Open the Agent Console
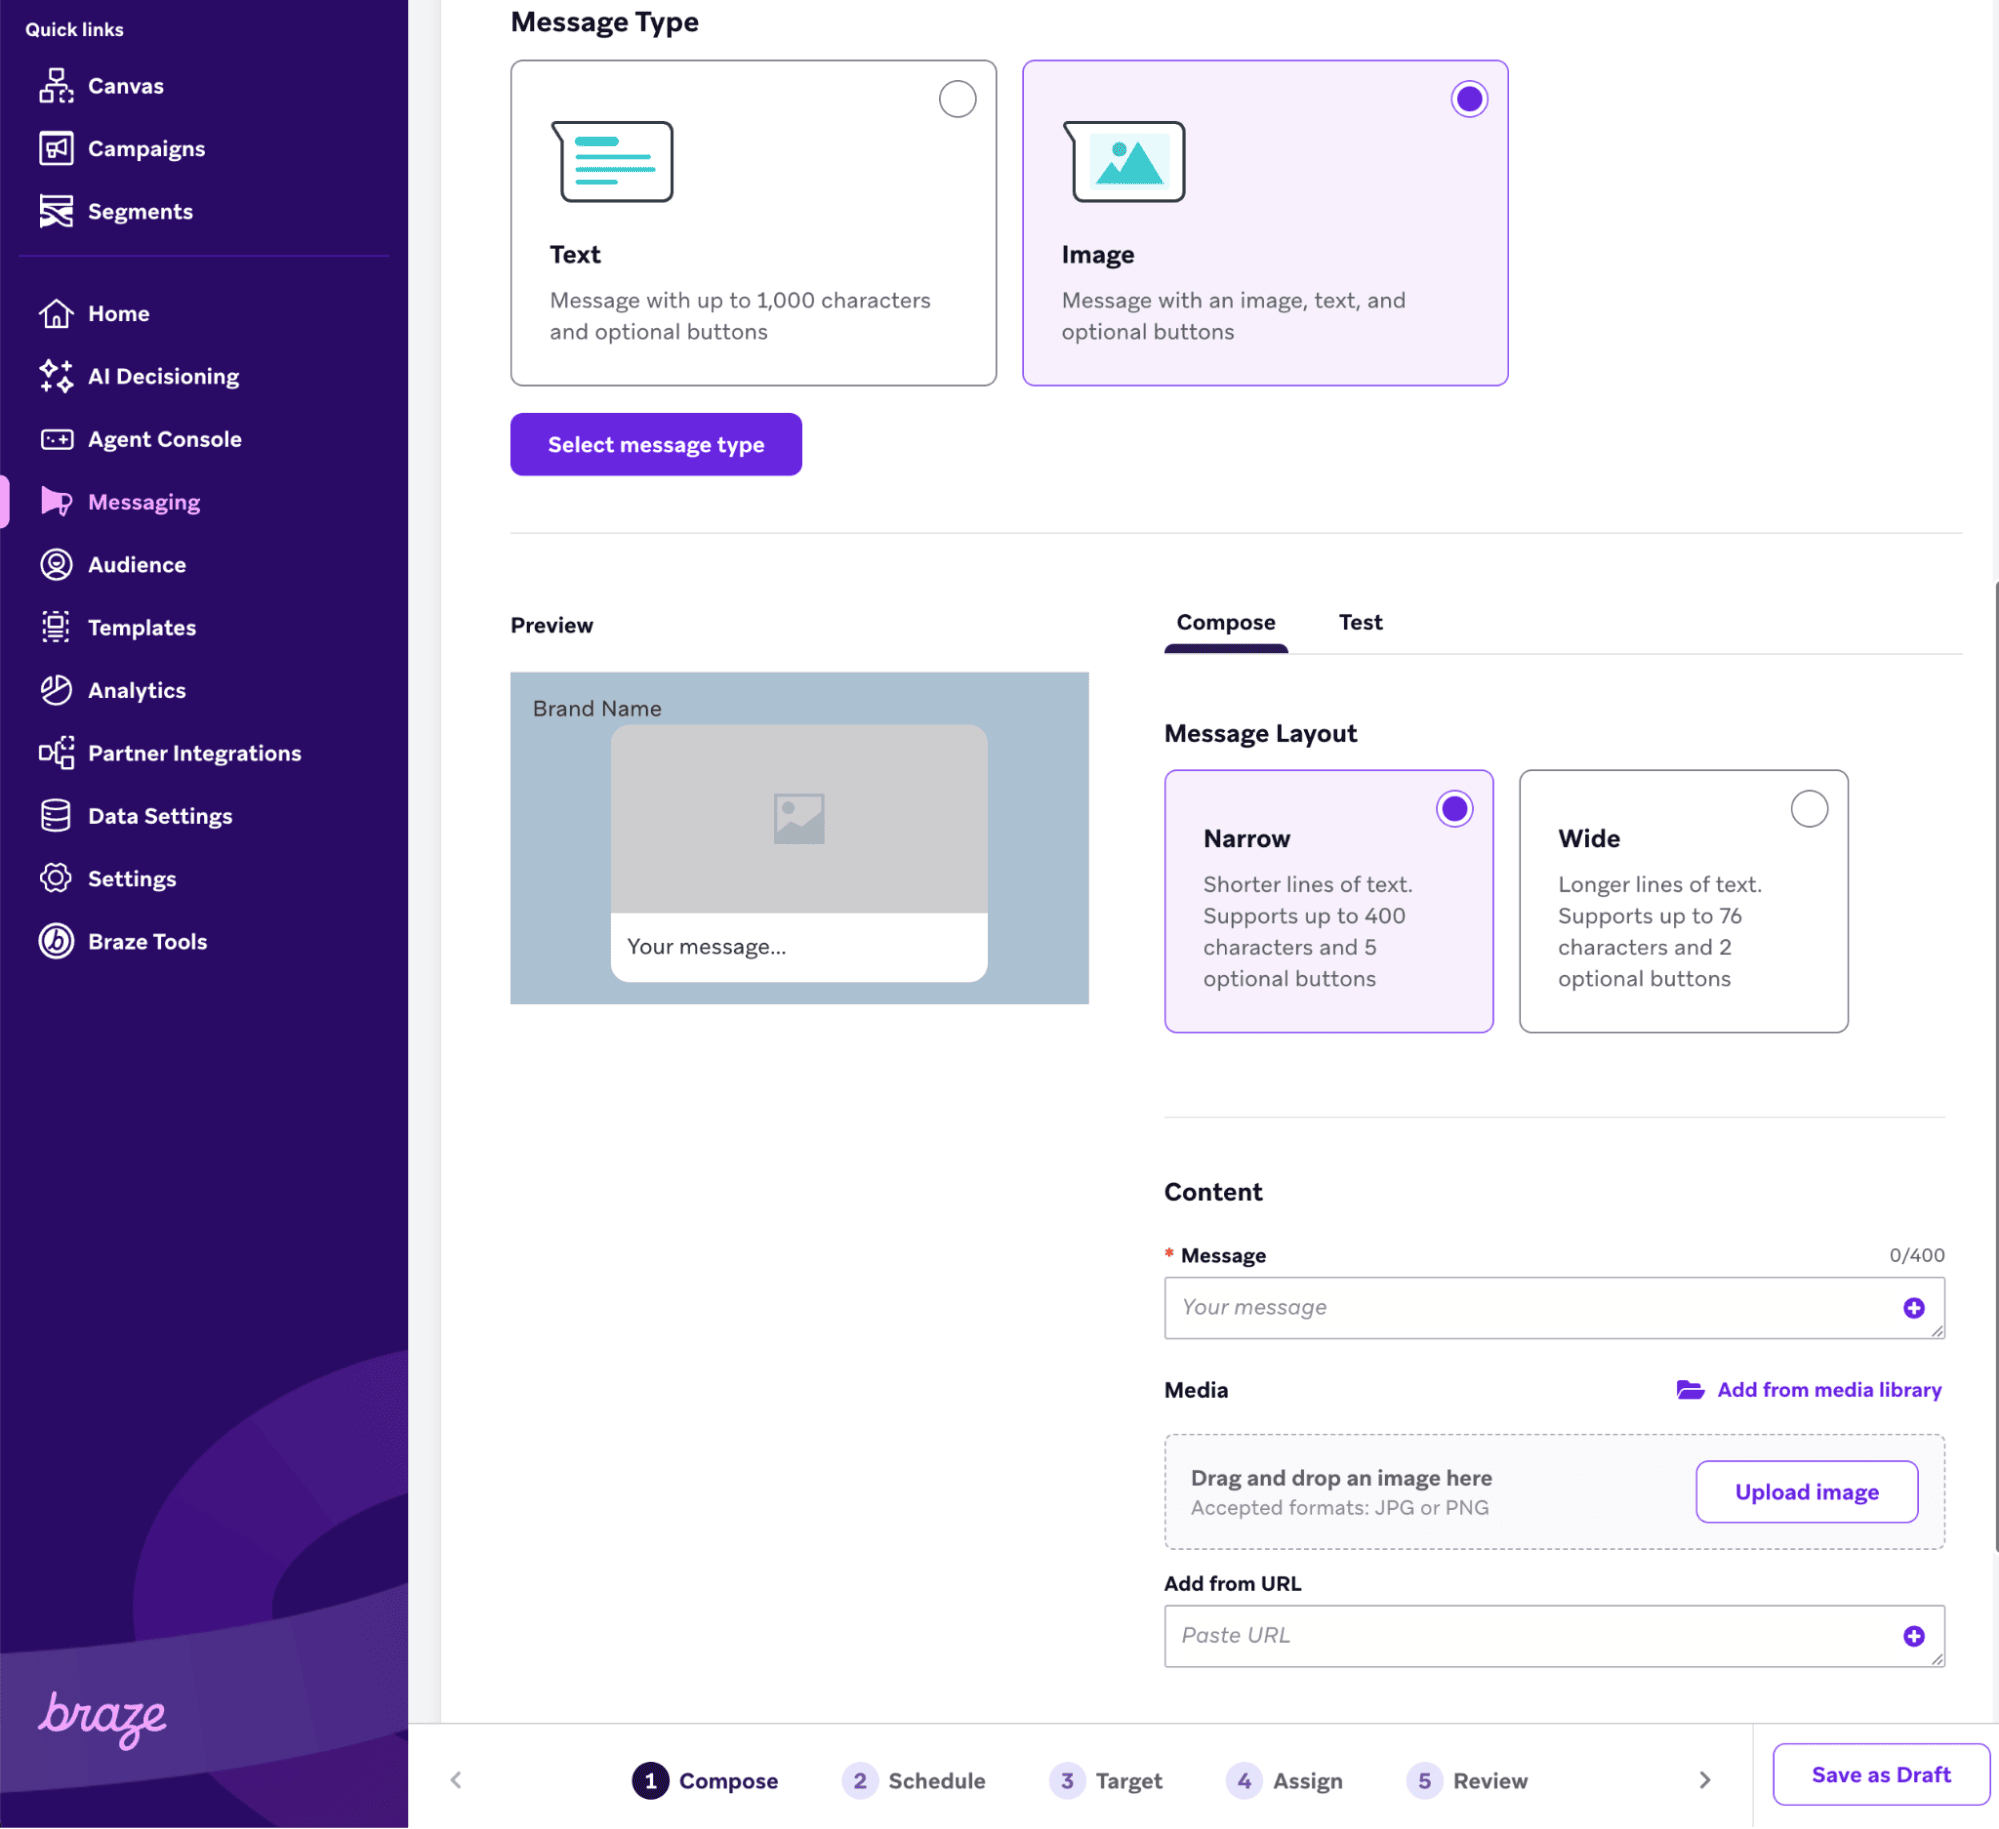 (x=164, y=439)
